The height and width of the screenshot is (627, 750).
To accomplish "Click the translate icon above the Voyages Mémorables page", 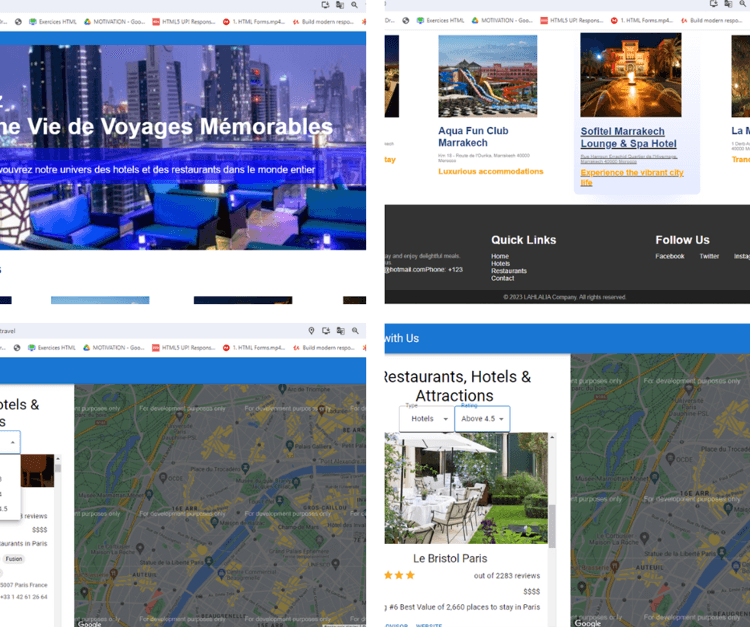I will pyautogui.click(x=340, y=5).
